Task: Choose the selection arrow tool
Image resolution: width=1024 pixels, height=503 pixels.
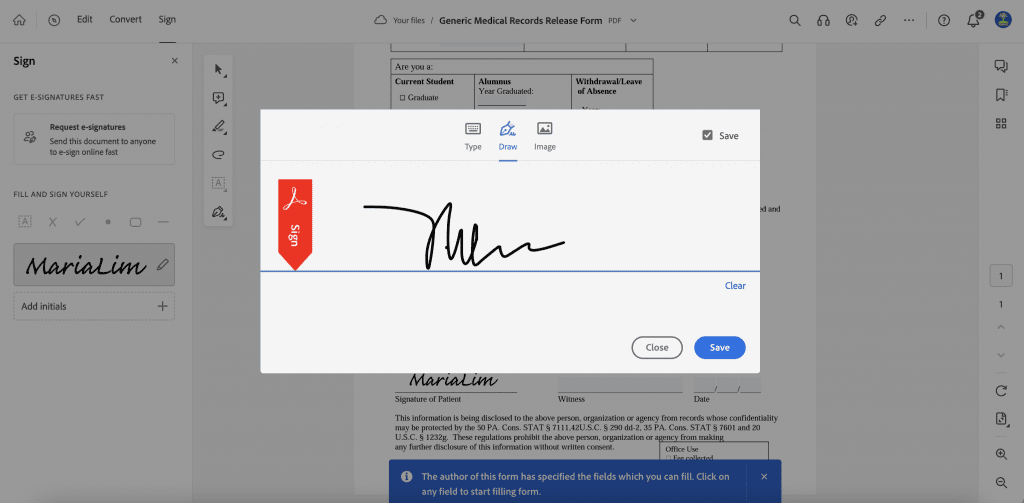Action: pyautogui.click(x=219, y=70)
